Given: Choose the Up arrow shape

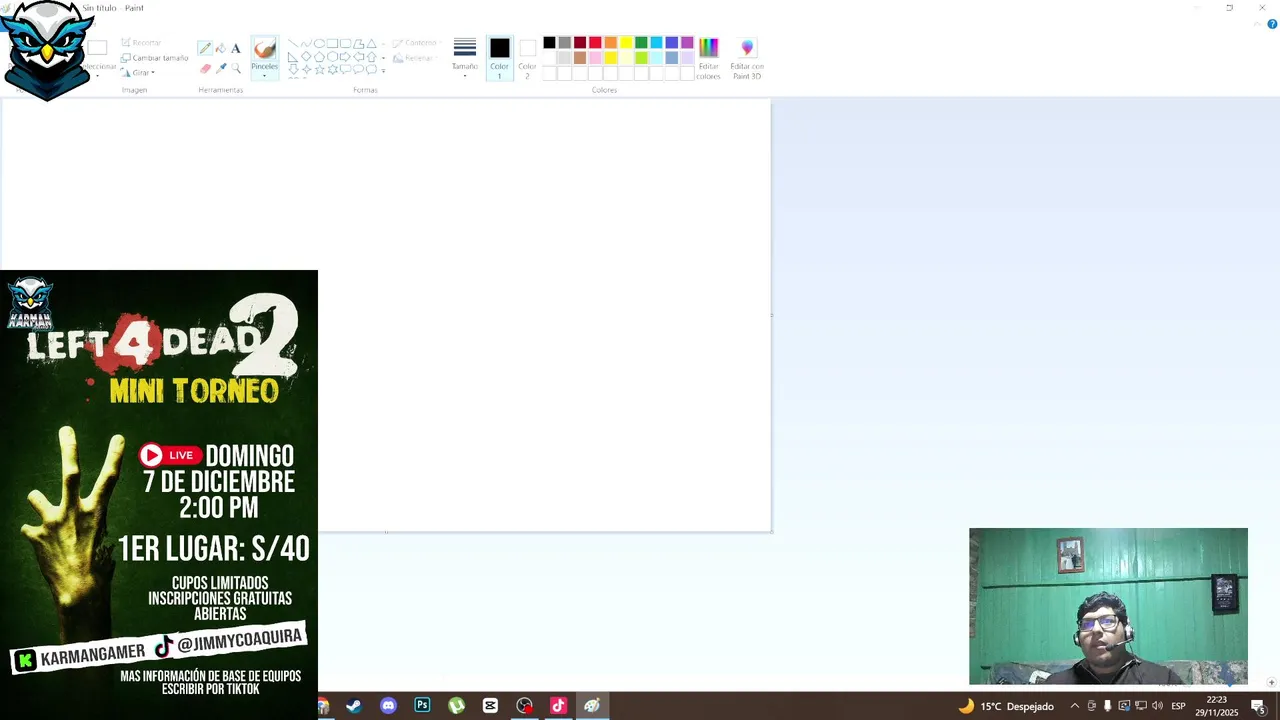Looking at the screenshot, I should pos(371,57).
